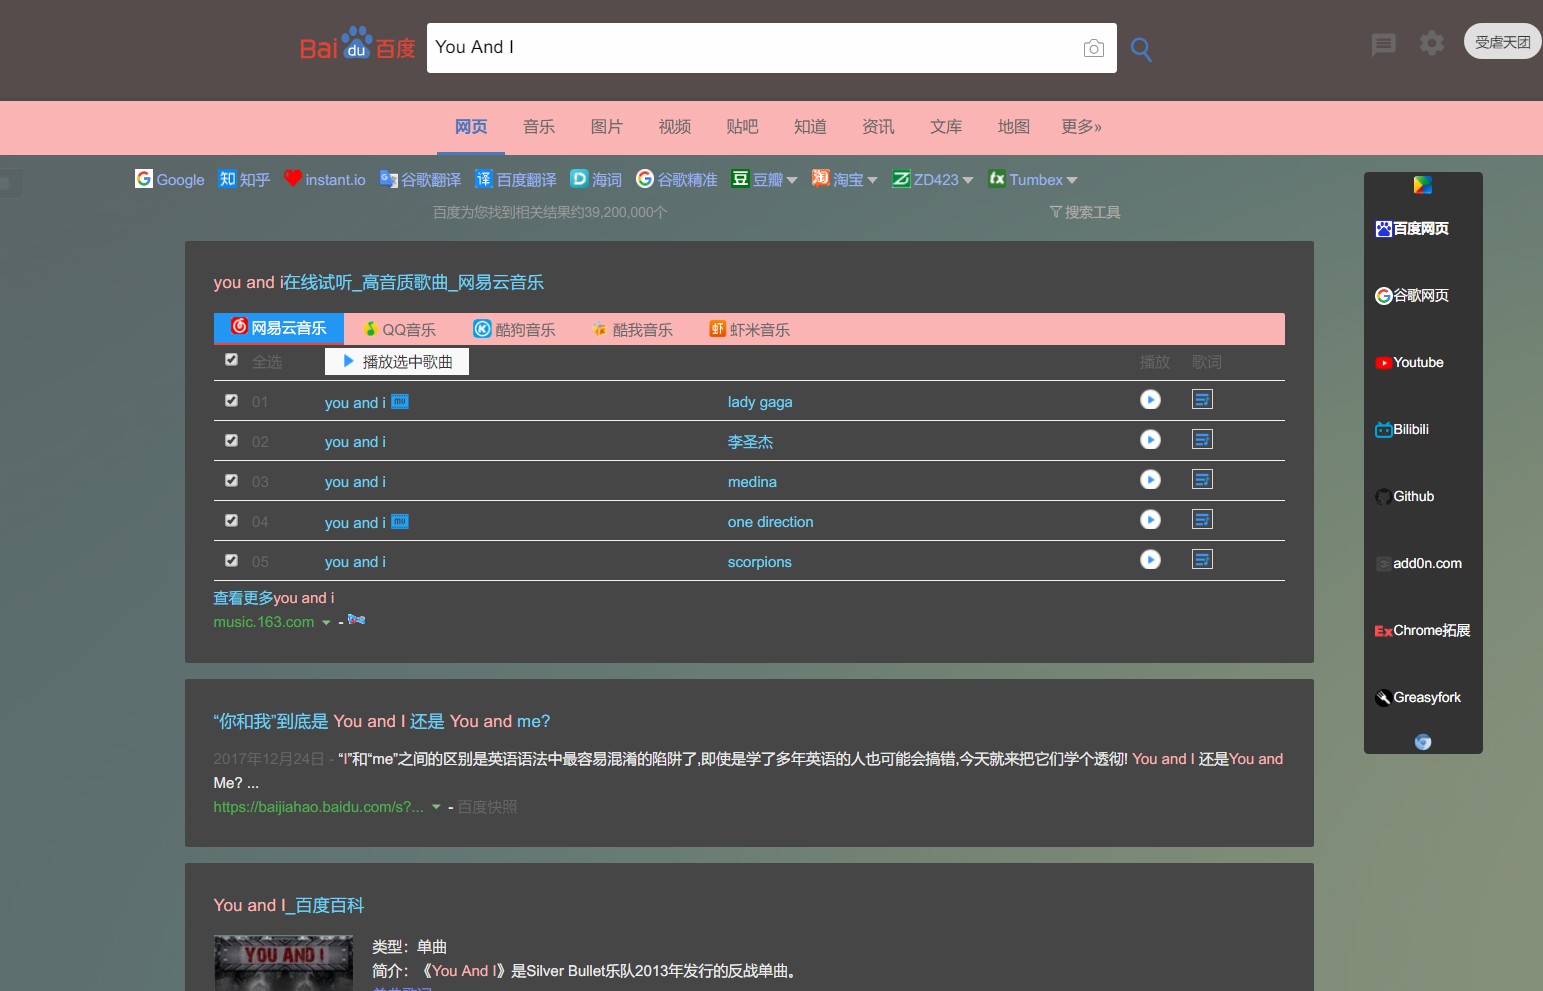1543x991 pixels.
Task: Open 谷歌精准 search shortcut
Action: [x=677, y=179]
